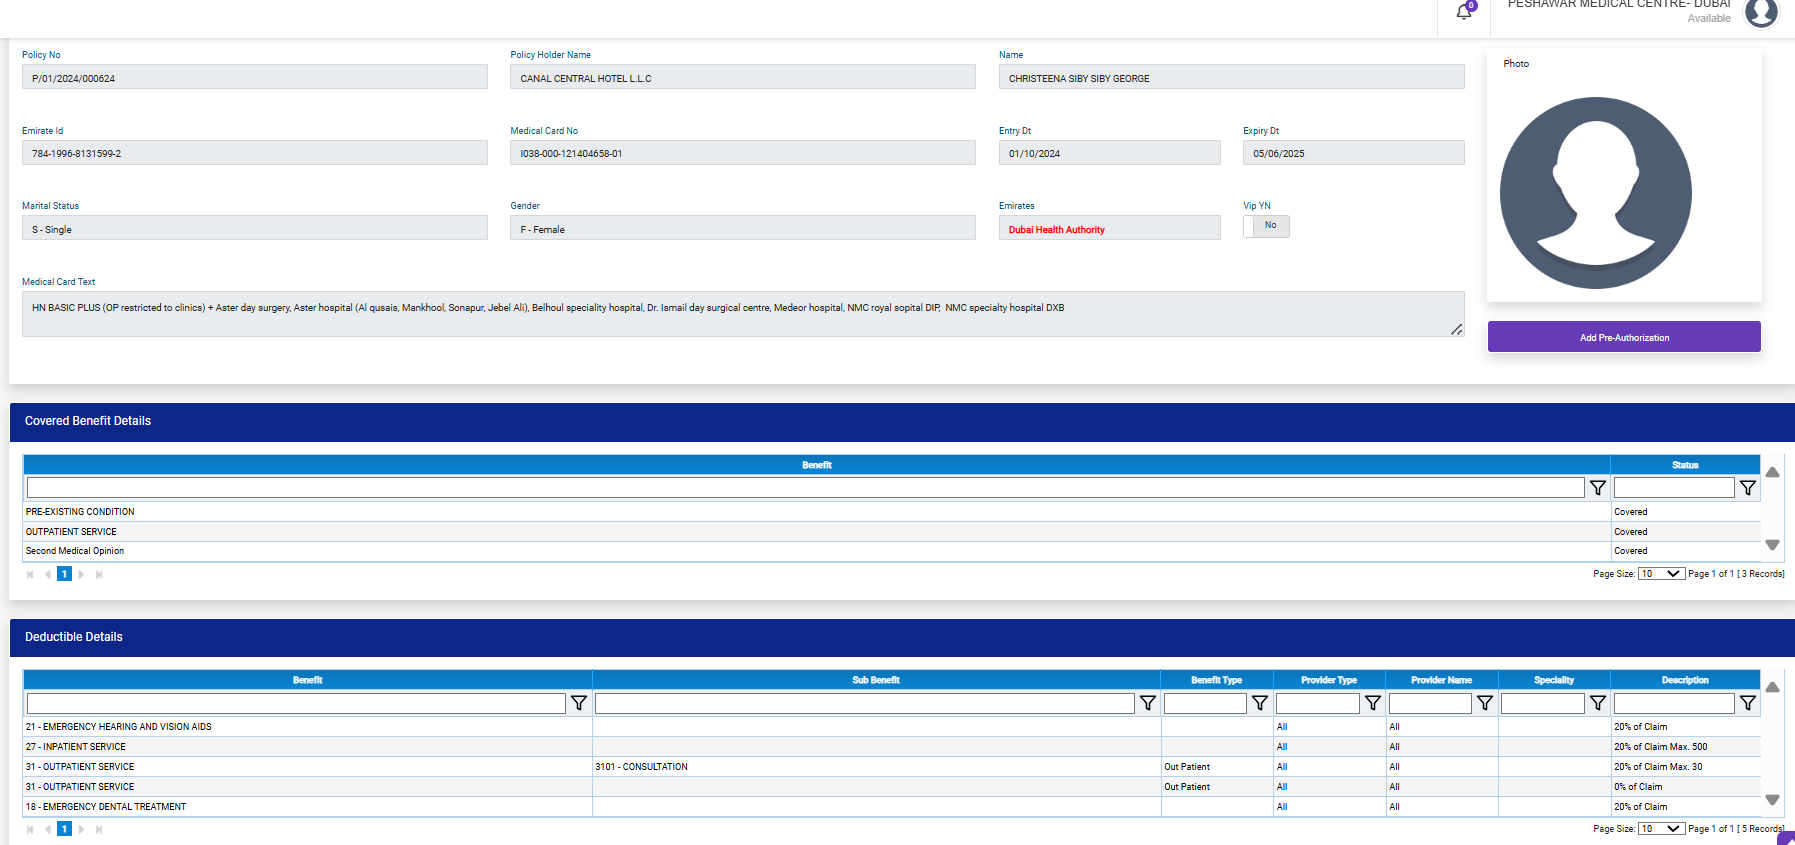Click filter icon for Deductible Benefit column
This screenshot has height=845, width=1795.
(x=578, y=703)
